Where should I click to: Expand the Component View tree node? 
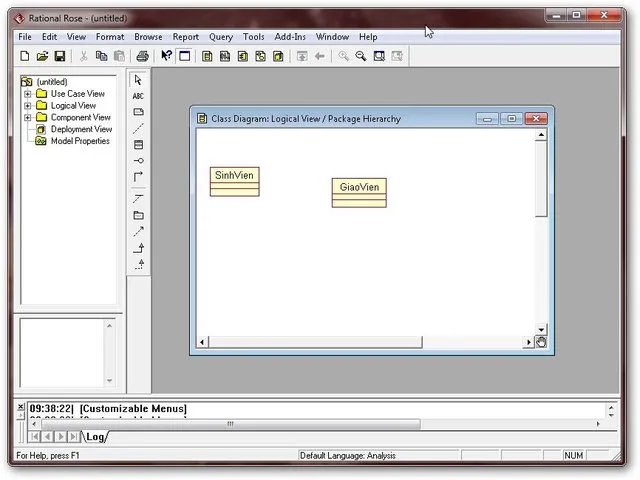tap(28, 118)
